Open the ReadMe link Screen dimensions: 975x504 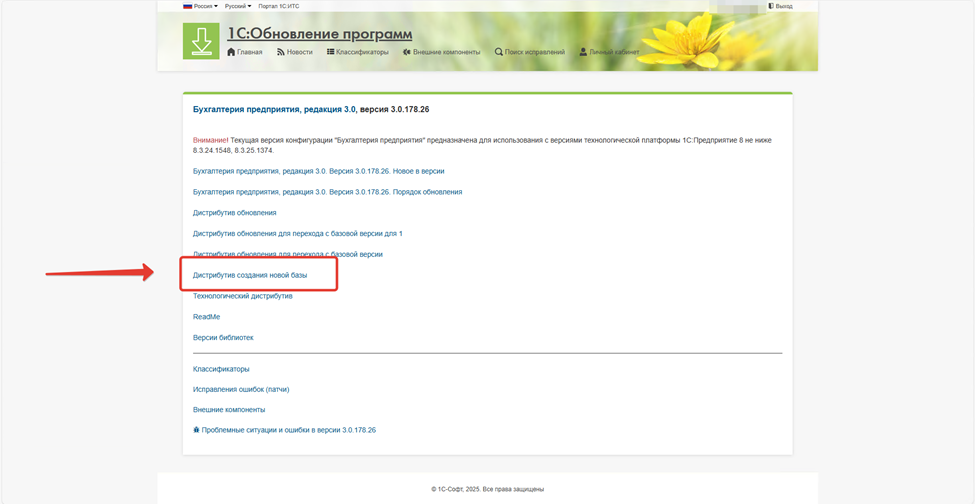(206, 317)
